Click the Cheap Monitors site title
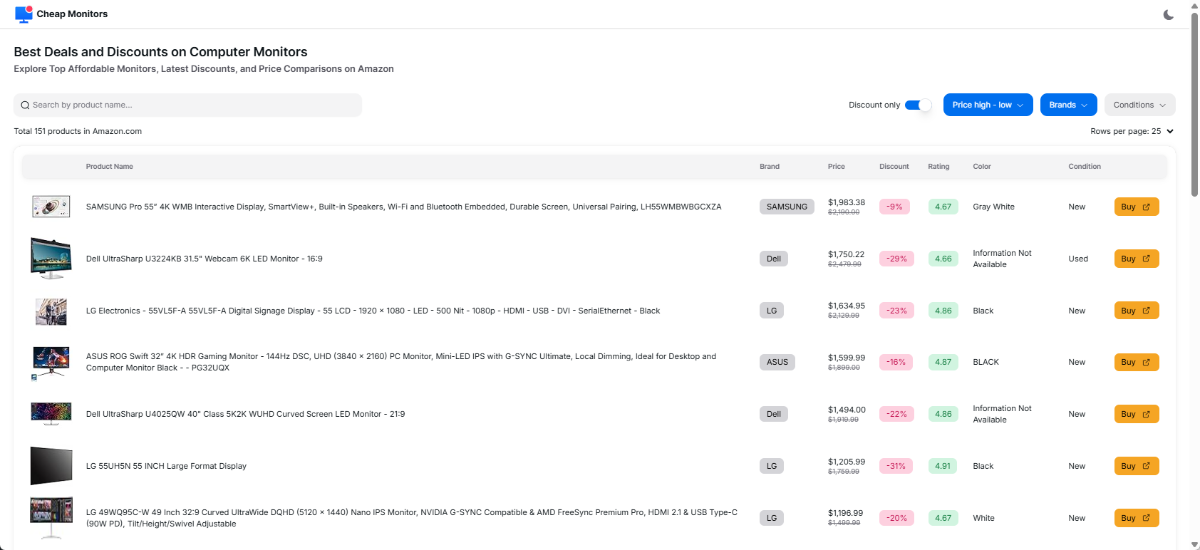This screenshot has height=550, width=1200. (72, 14)
